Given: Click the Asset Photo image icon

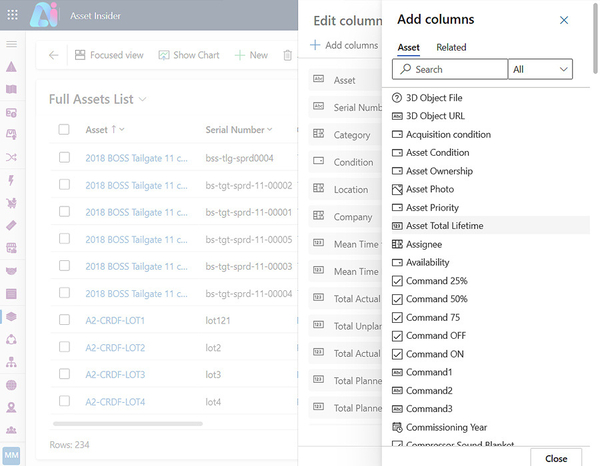Looking at the screenshot, I should 397,189.
